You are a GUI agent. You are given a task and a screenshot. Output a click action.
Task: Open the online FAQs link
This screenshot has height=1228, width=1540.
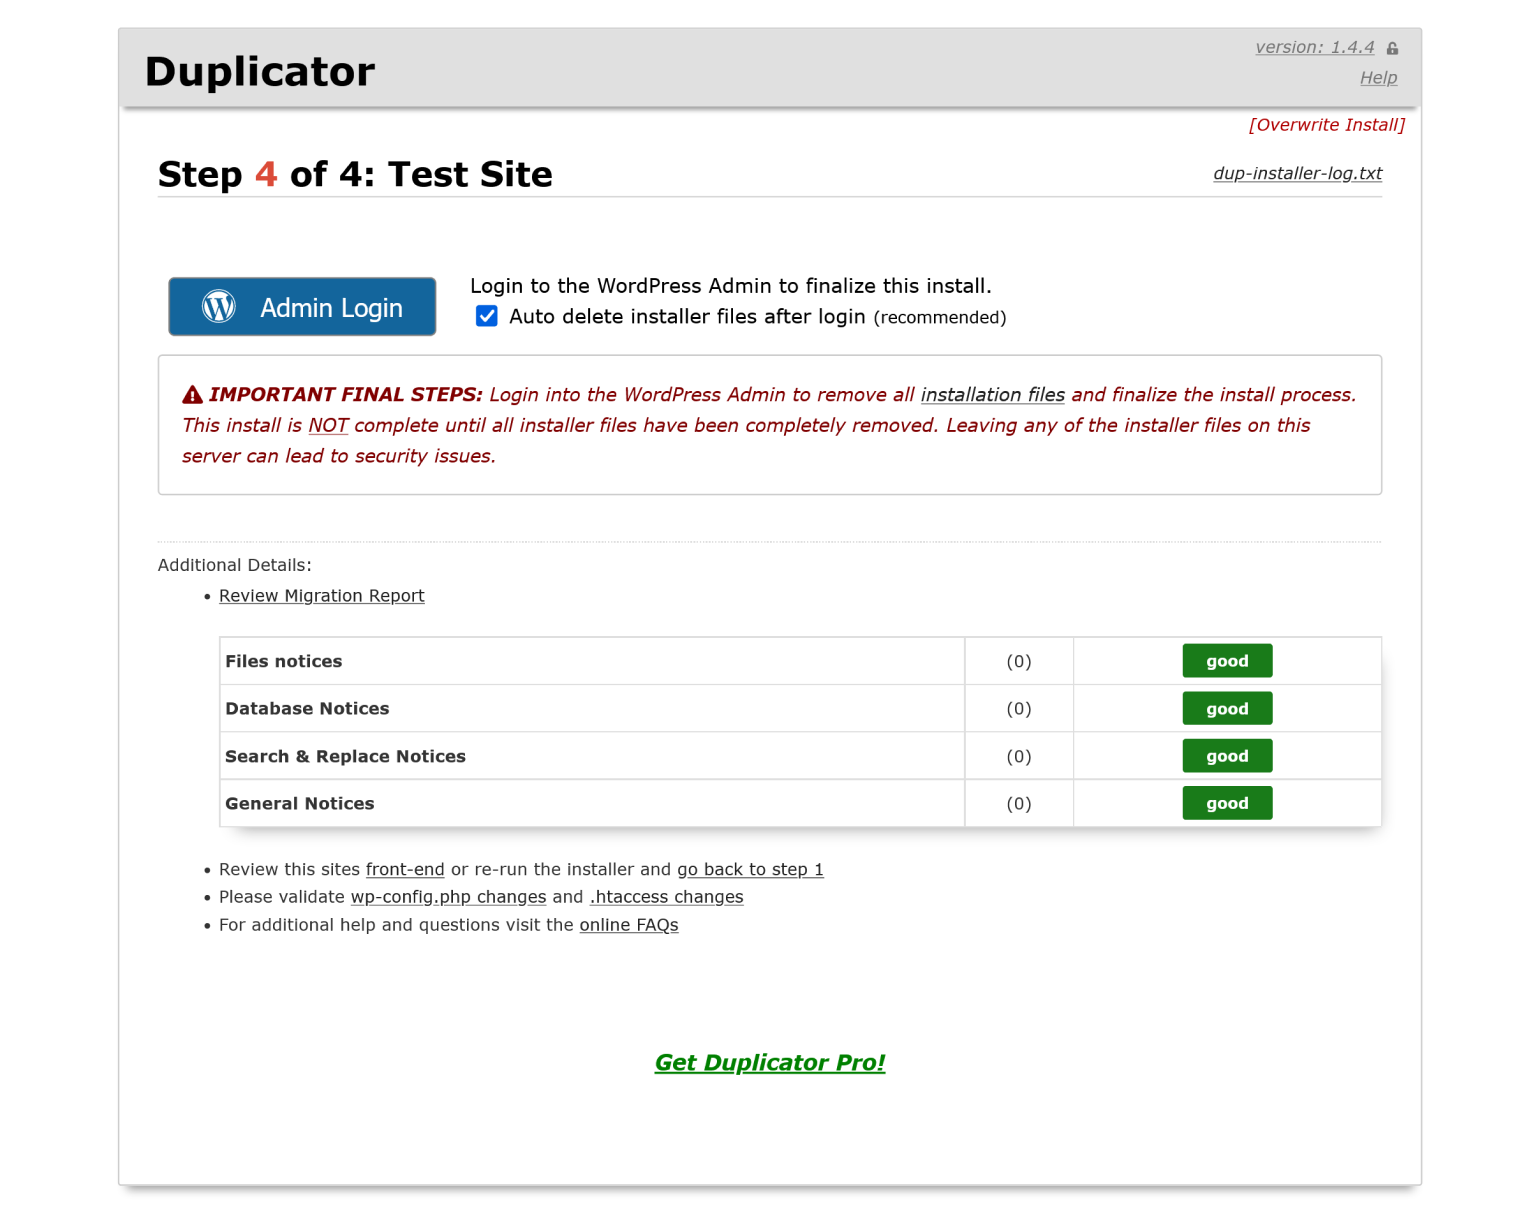[629, 925]
